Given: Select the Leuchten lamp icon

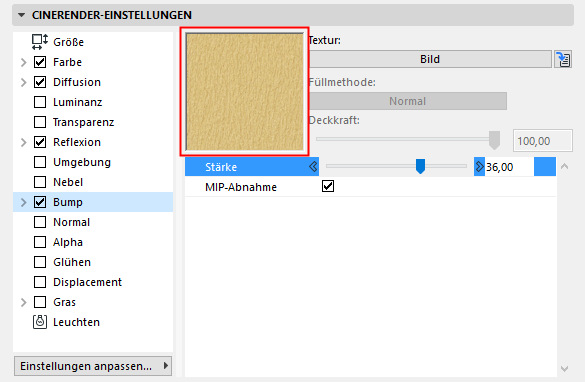Looking at the screenshot, I should point(40,322).
